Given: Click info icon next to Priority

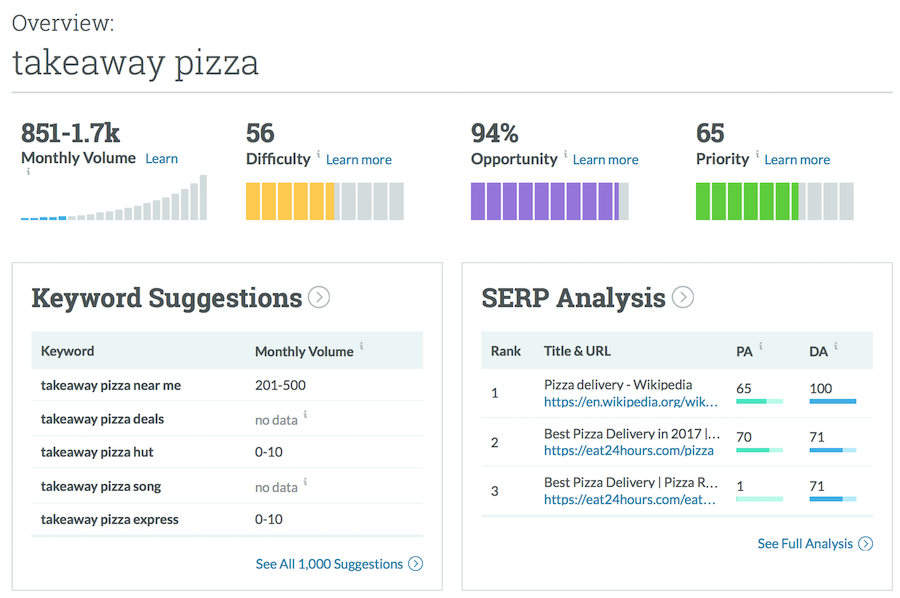Looking at the screenshot, I should click(x=758, y=154).
